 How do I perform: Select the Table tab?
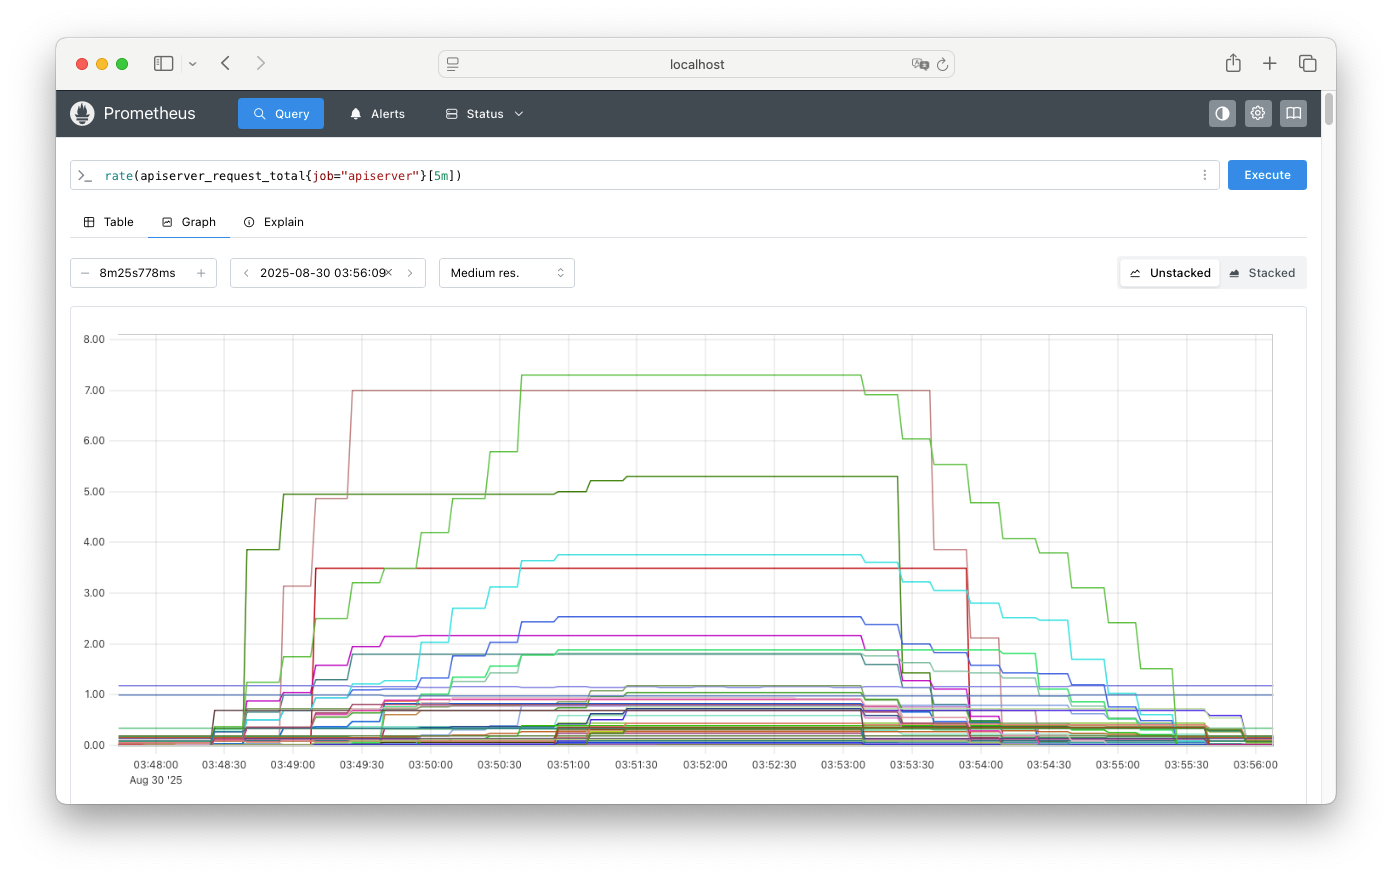coord(109,222)
